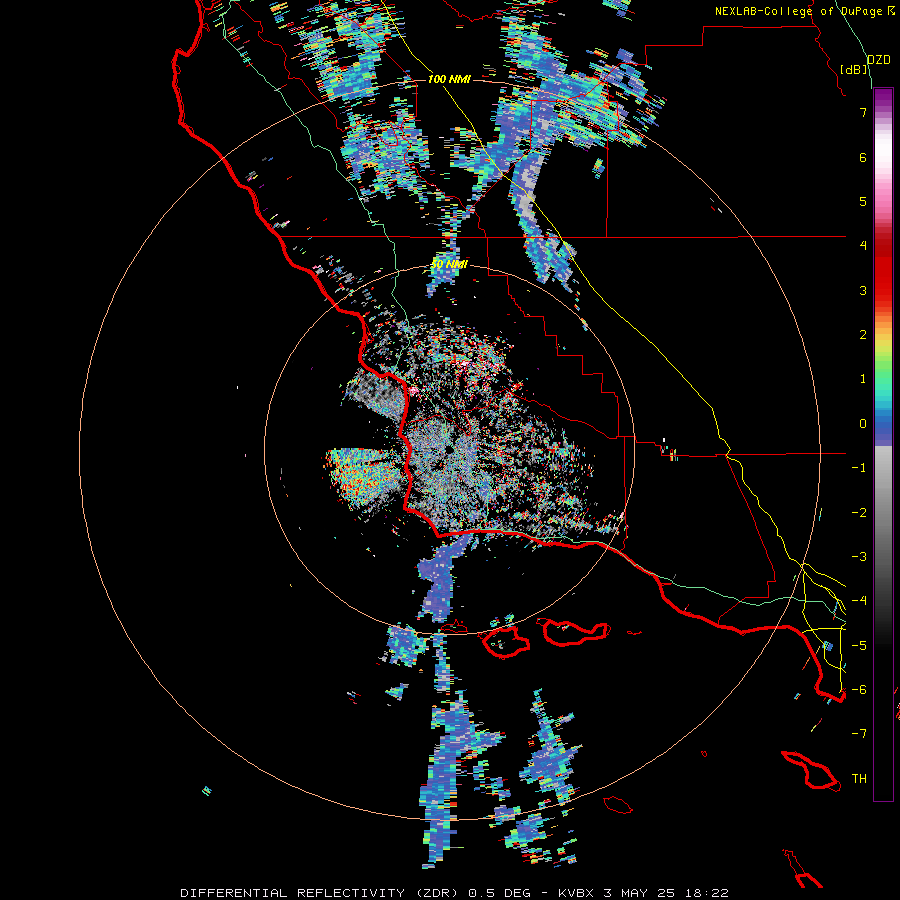The width and height of the screenshot is (900, 900).
Task: Click the Differential Reflectivity (ZDR) caption text
Action: pos(319,893)
